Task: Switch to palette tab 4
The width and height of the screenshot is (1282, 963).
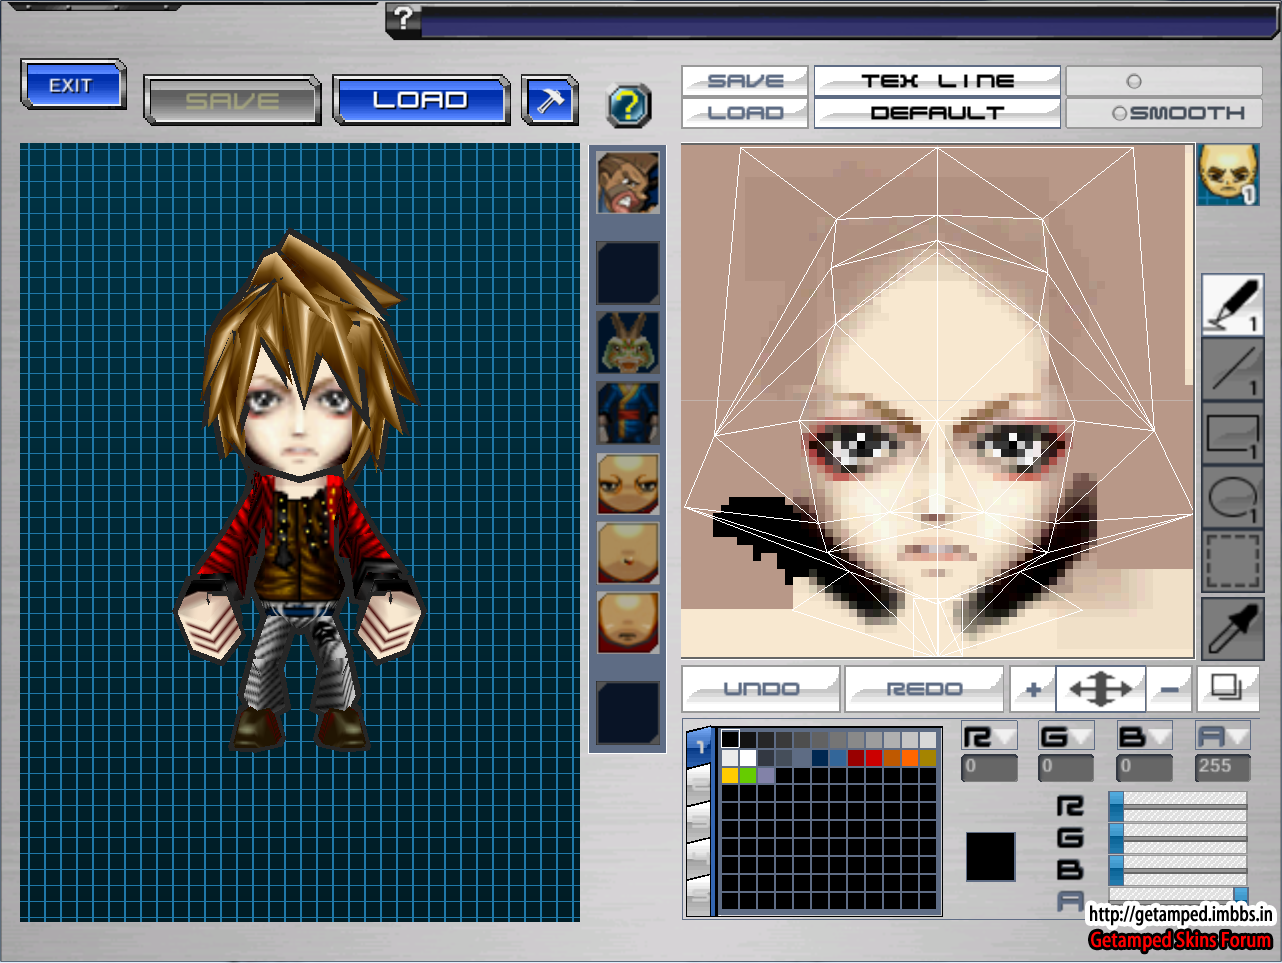Action: pos(699,860)
